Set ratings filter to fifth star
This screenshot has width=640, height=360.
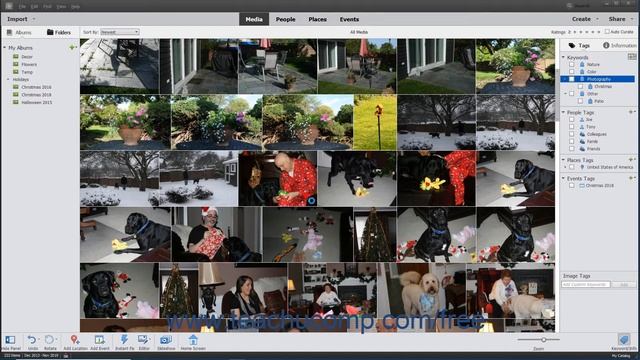pos(599,32)
